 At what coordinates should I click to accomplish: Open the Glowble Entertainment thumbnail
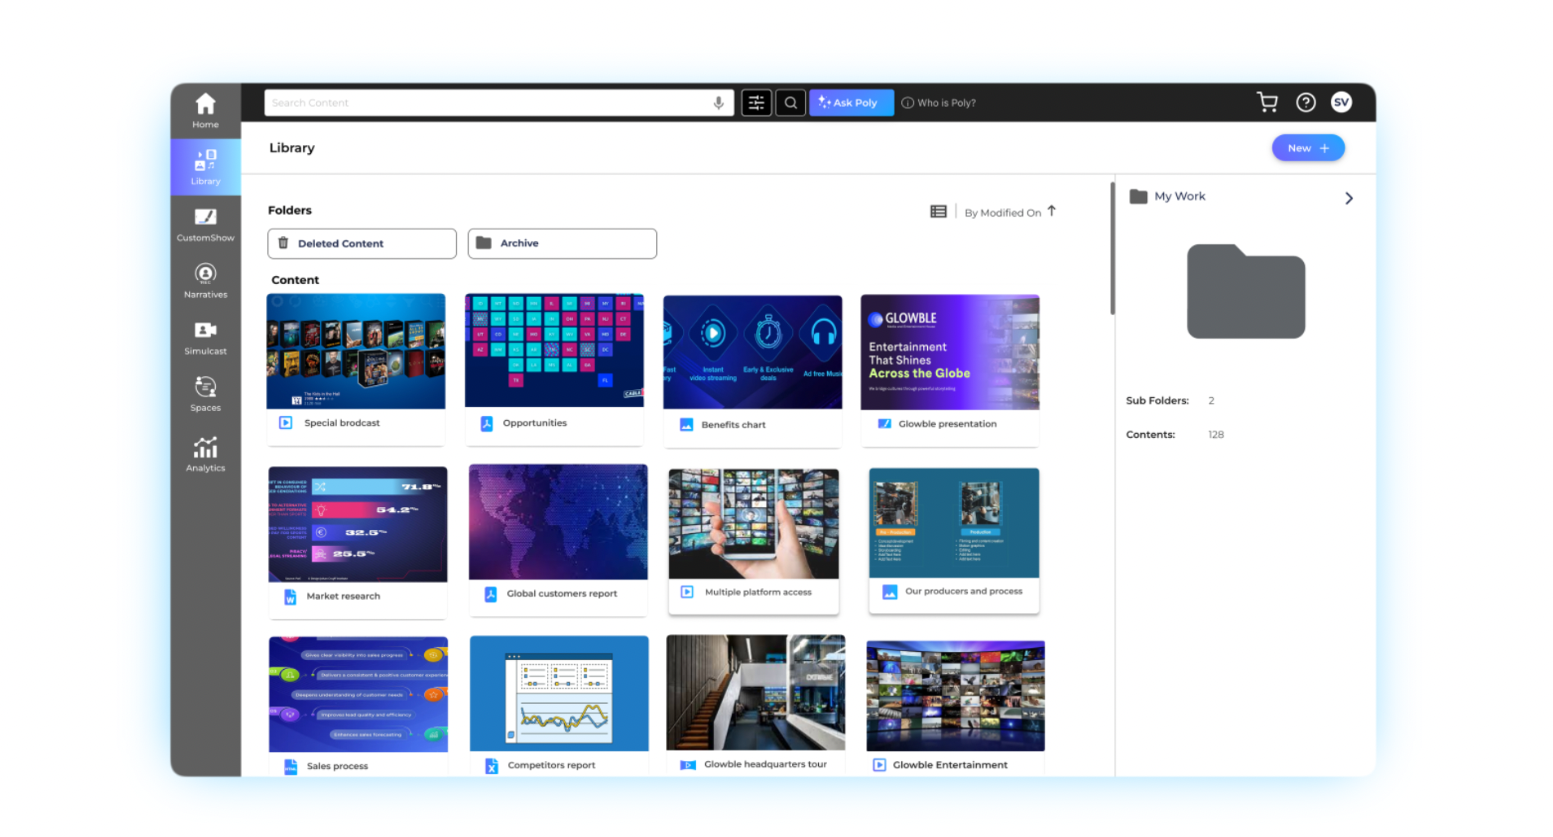(956, 696)
